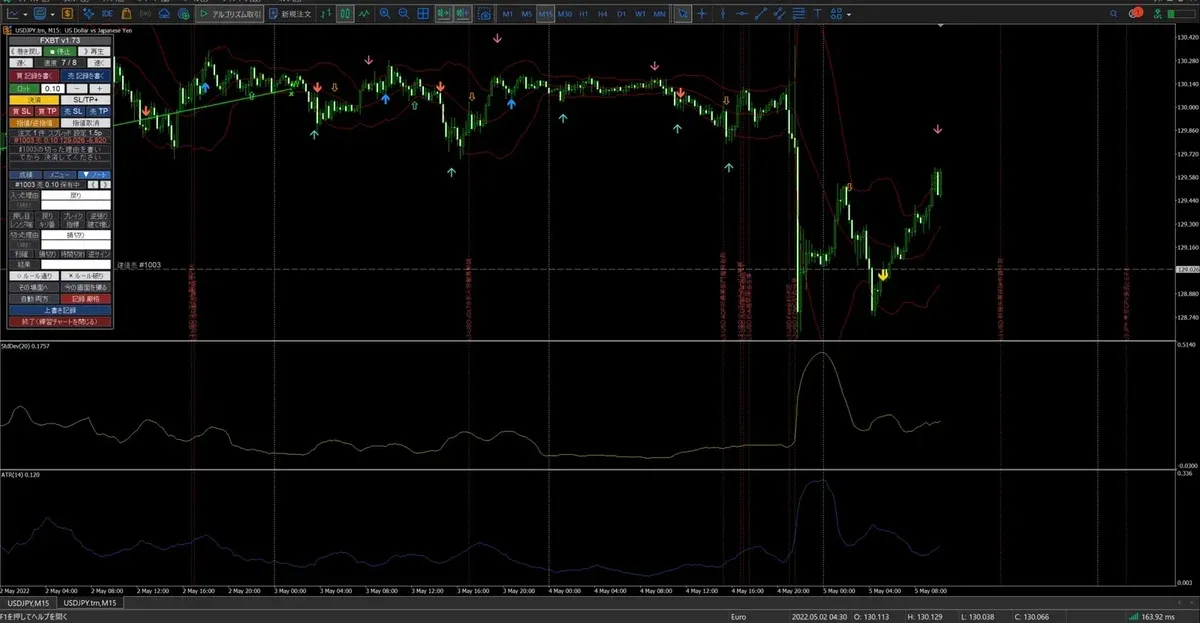Select the vertical line drawing tool
1200x623 pixels.
coord(723,14)
